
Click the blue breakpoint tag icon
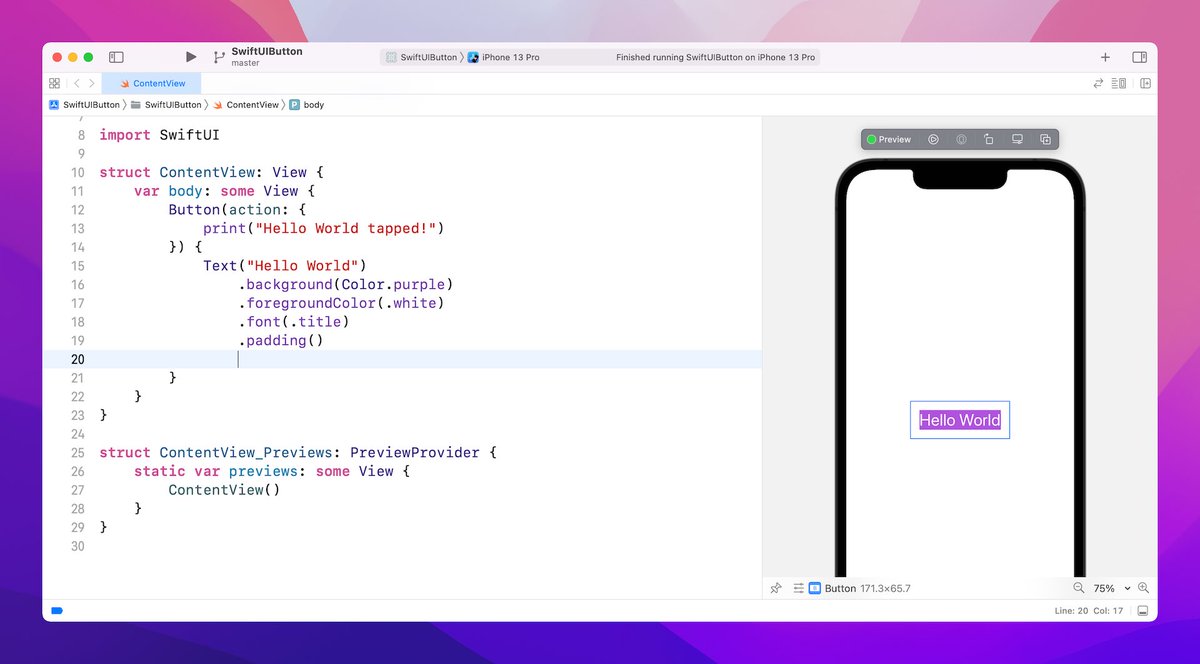57,610
